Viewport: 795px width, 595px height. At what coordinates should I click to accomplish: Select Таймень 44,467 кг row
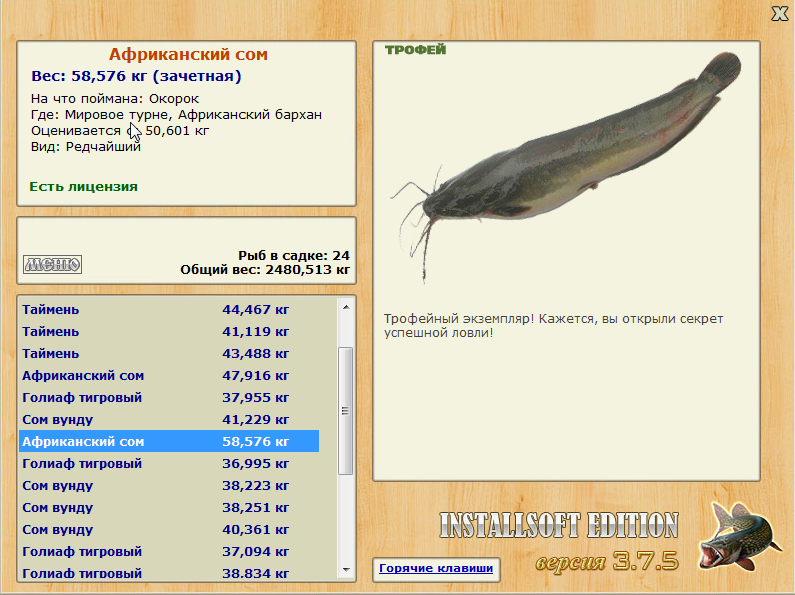pos(169,309)
